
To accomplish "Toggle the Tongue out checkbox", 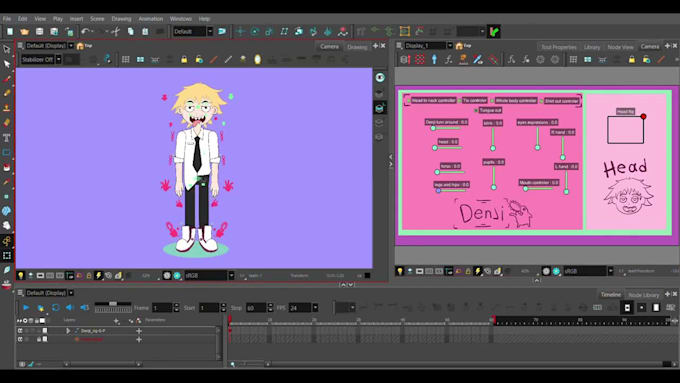I will point(476,111).
